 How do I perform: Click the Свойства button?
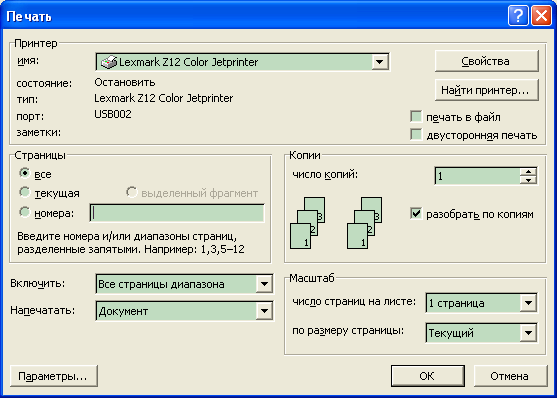[x=487, y=61]
